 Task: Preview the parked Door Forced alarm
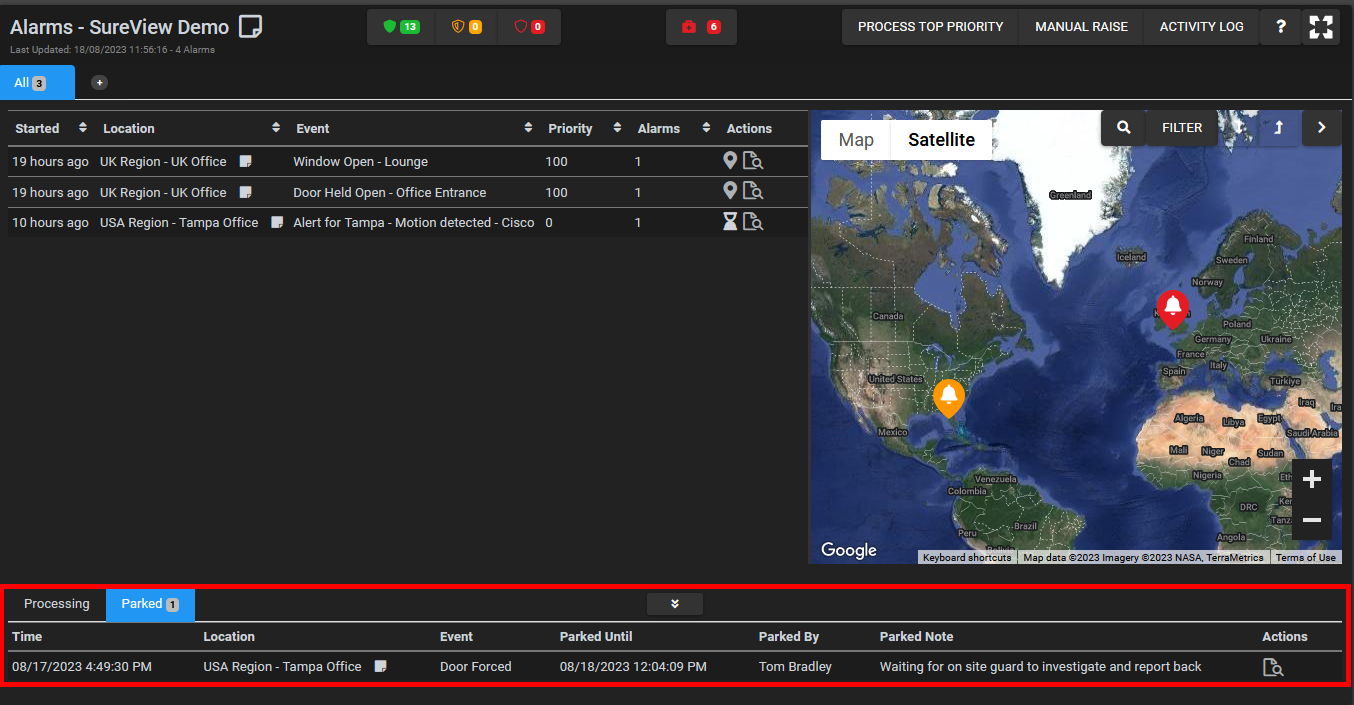point(1273,667)
